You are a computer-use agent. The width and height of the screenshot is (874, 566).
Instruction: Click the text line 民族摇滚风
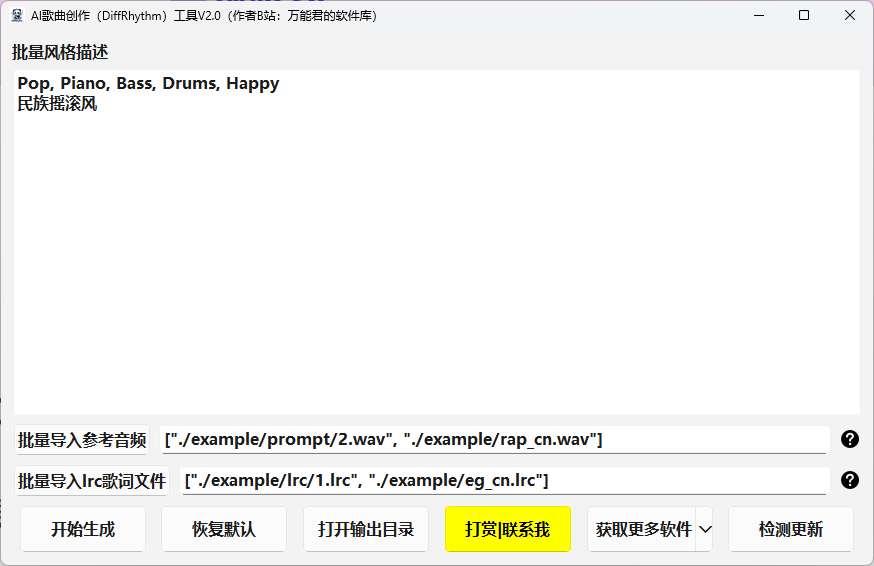(x=57, y=104)
